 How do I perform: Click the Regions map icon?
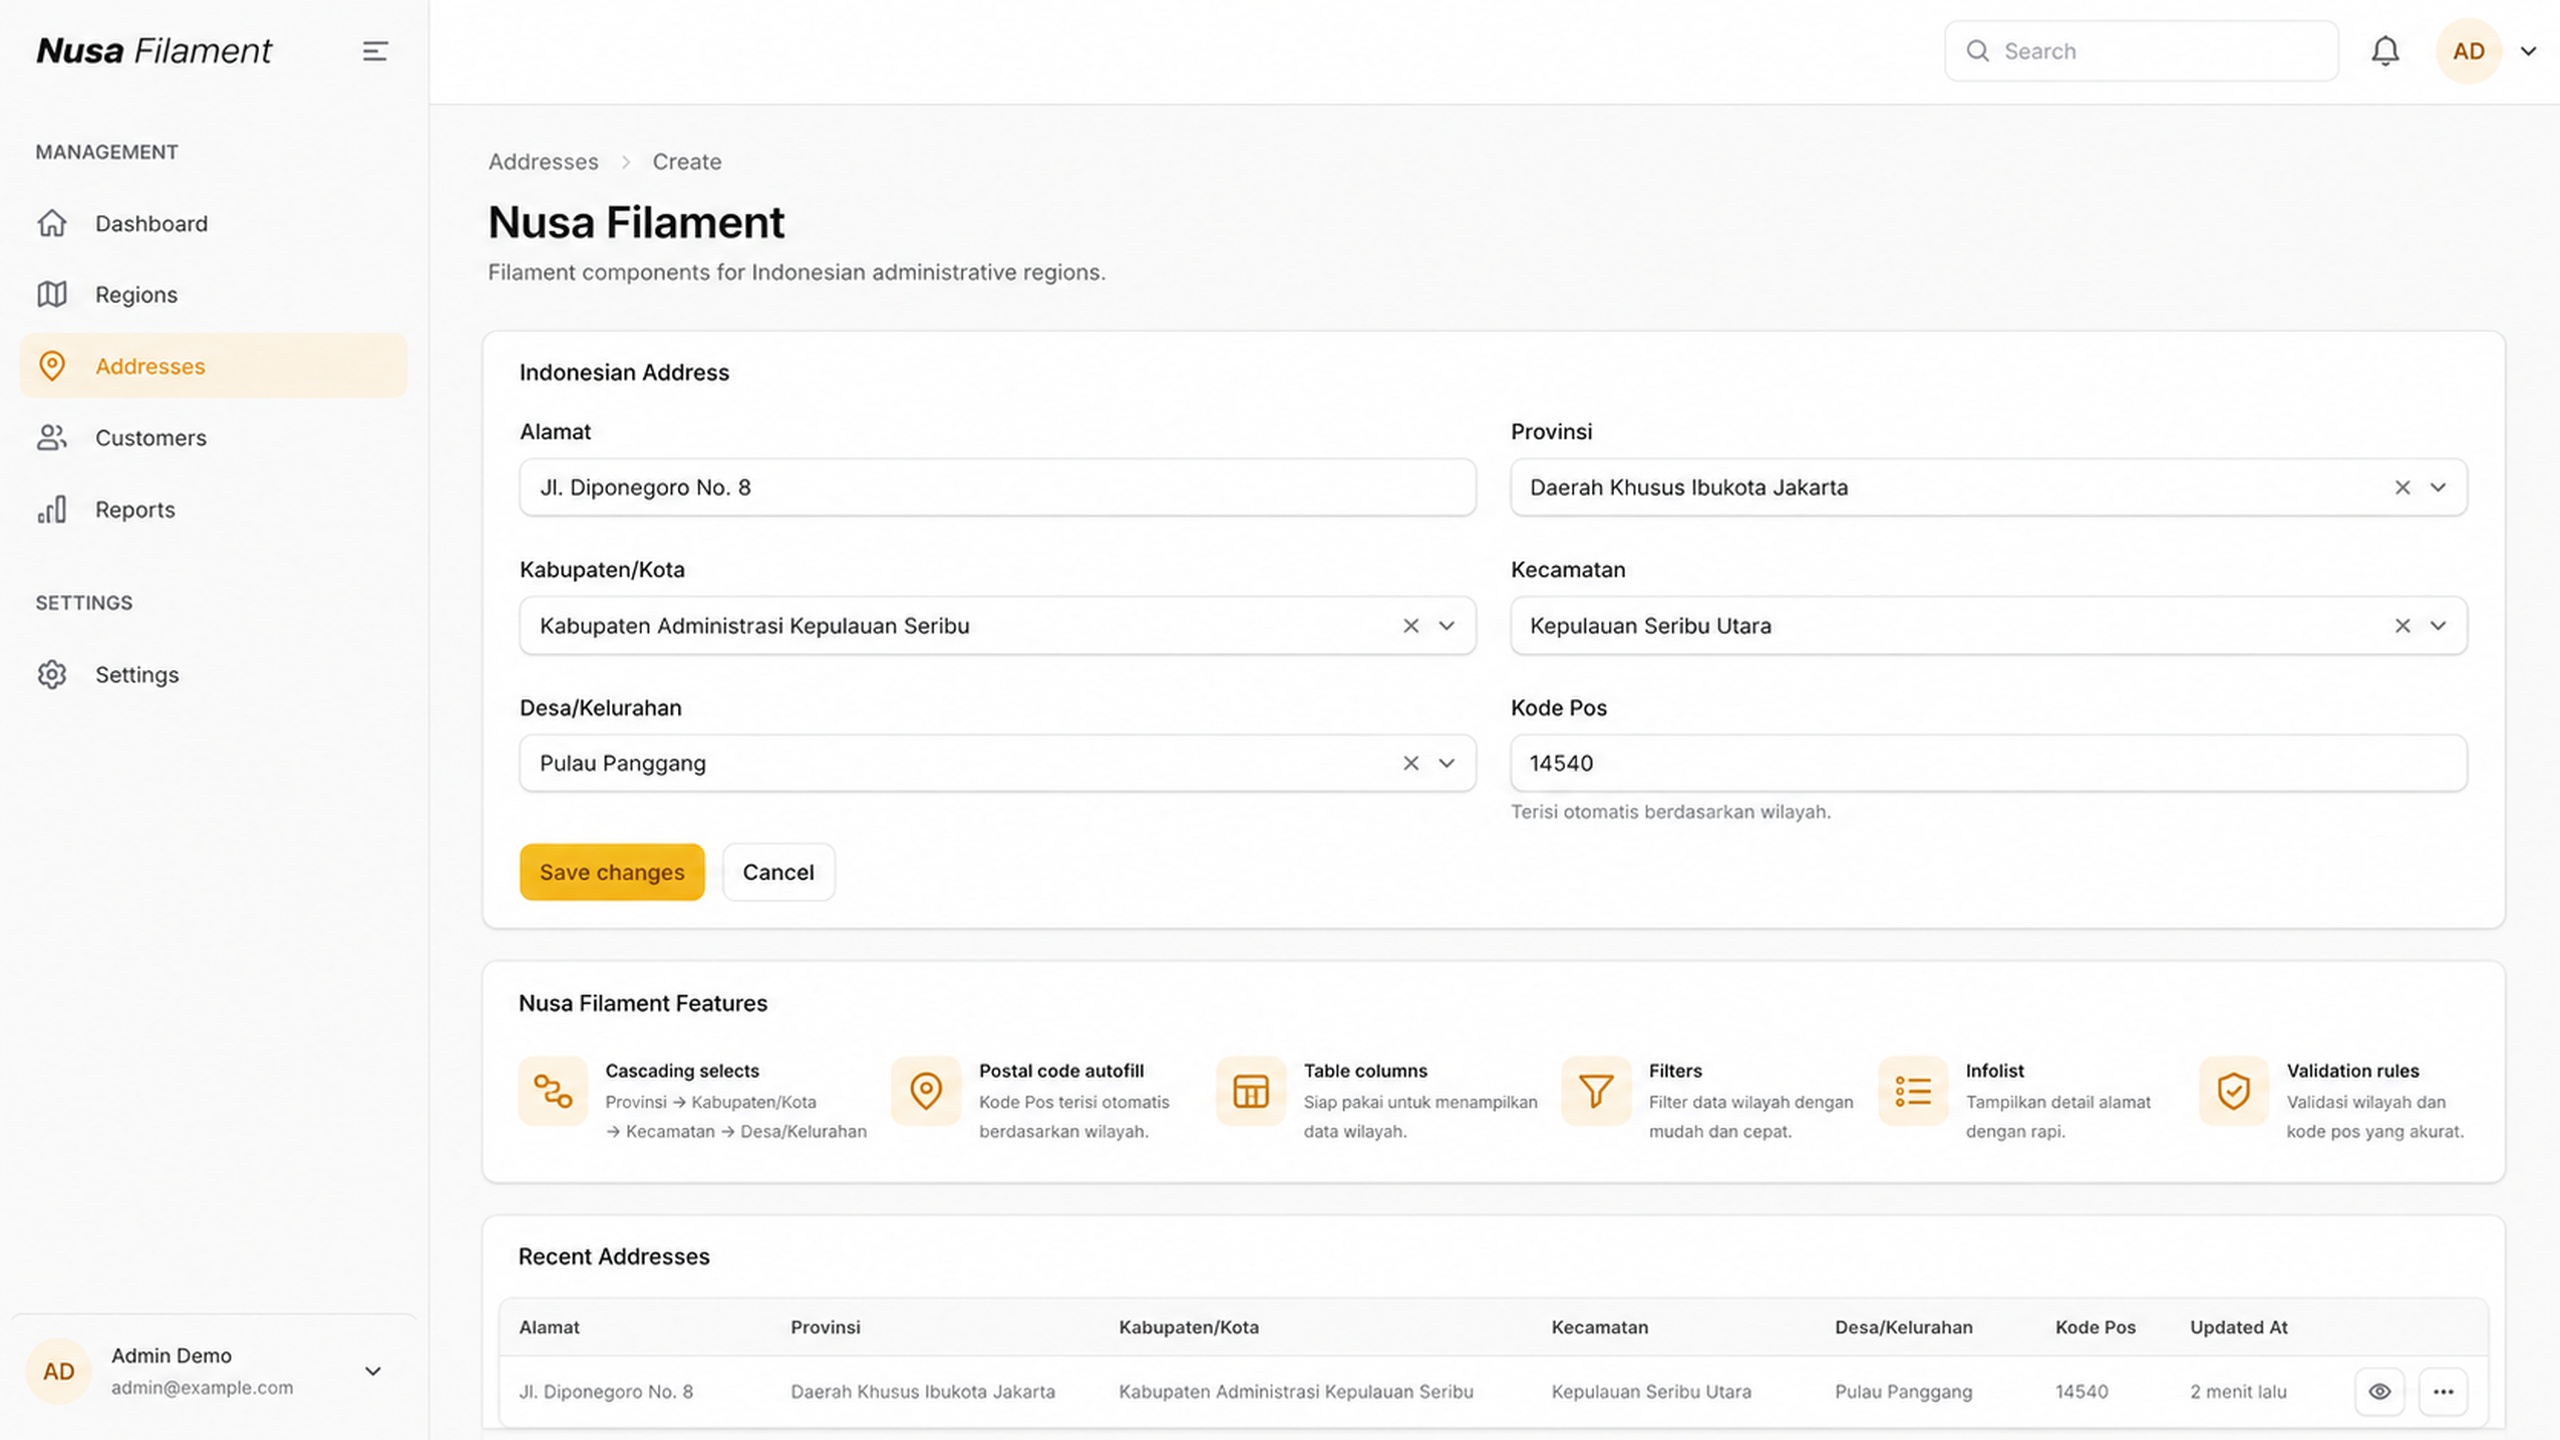coord(52,294)
